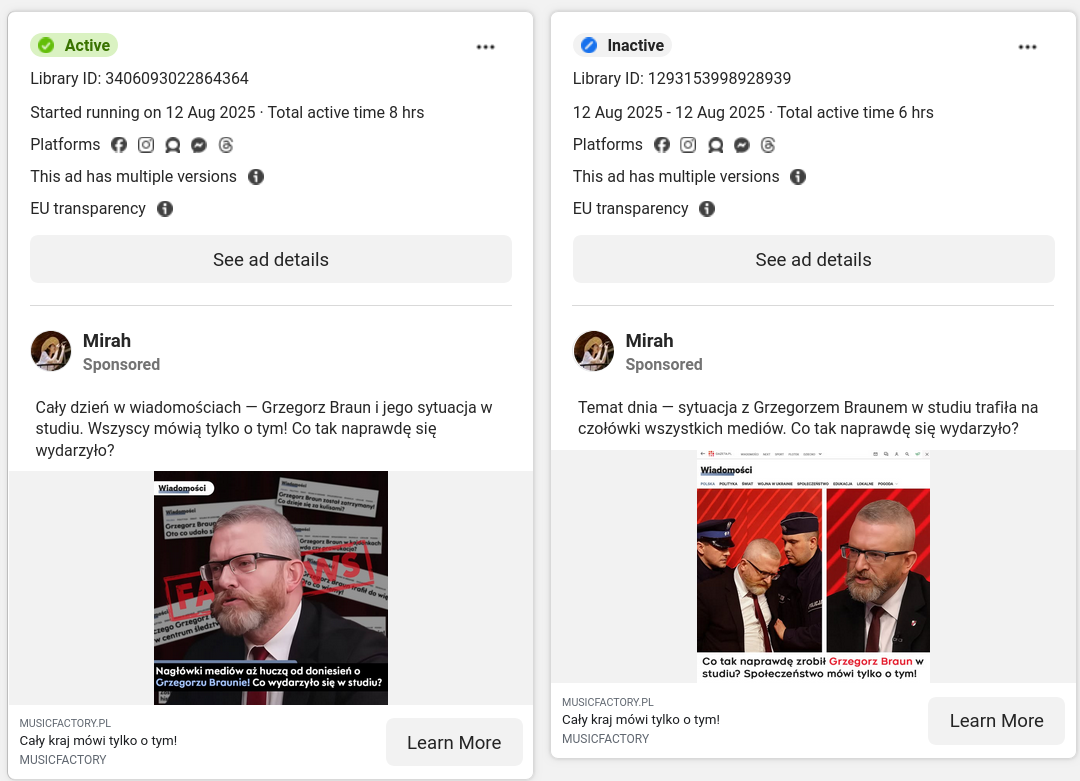Click Messenger platform icon in the Inactive ad
Viewport: 1080px width, 781px height.
(x=742, y=145)
